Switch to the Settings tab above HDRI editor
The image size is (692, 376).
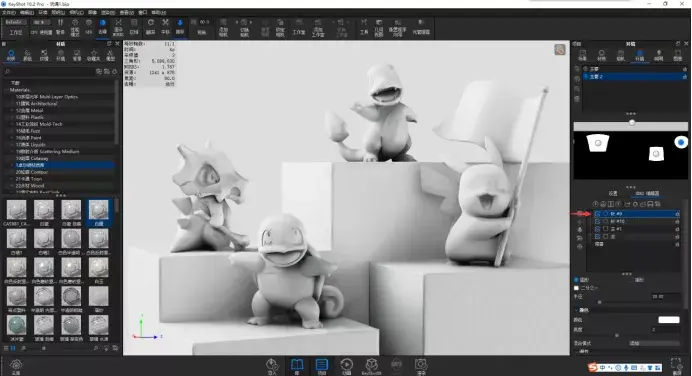point(613,193)
